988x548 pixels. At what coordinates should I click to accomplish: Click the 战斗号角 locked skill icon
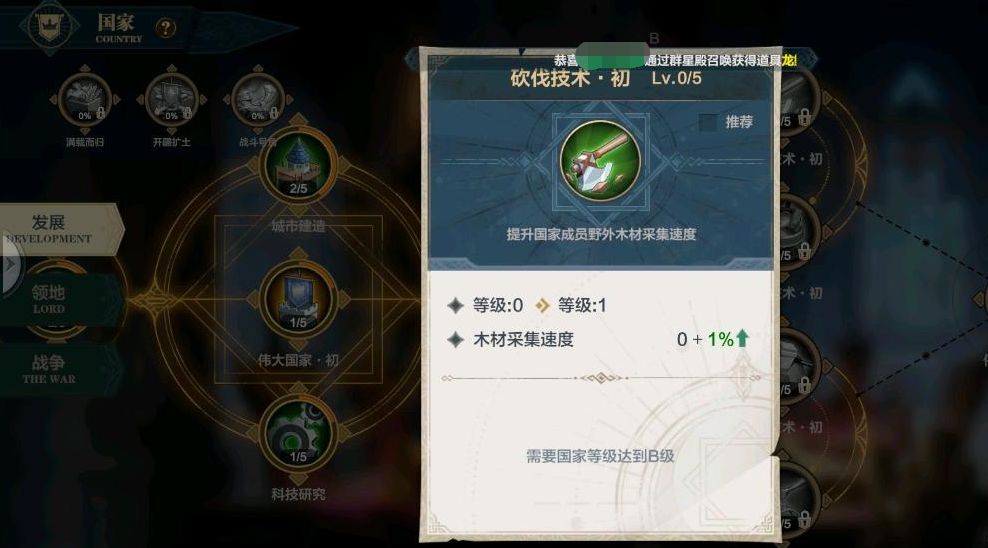tap(258, 100)
